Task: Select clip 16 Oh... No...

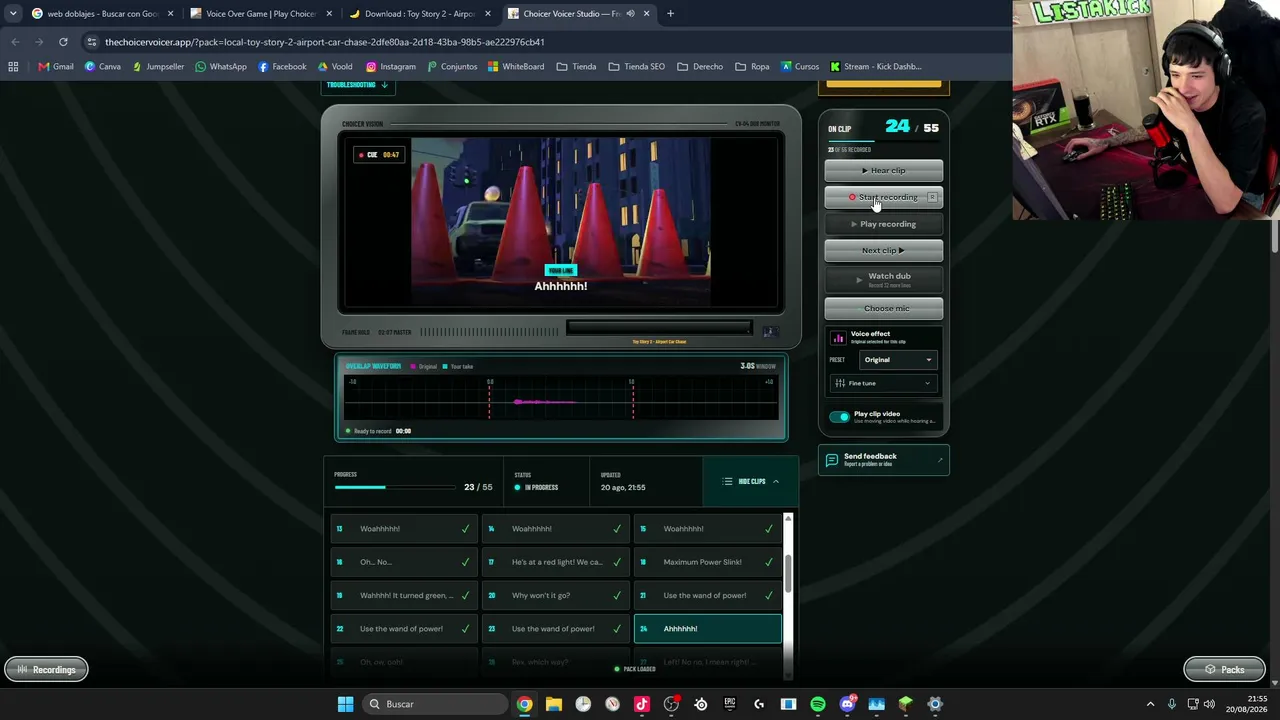Action: [404, 562]
